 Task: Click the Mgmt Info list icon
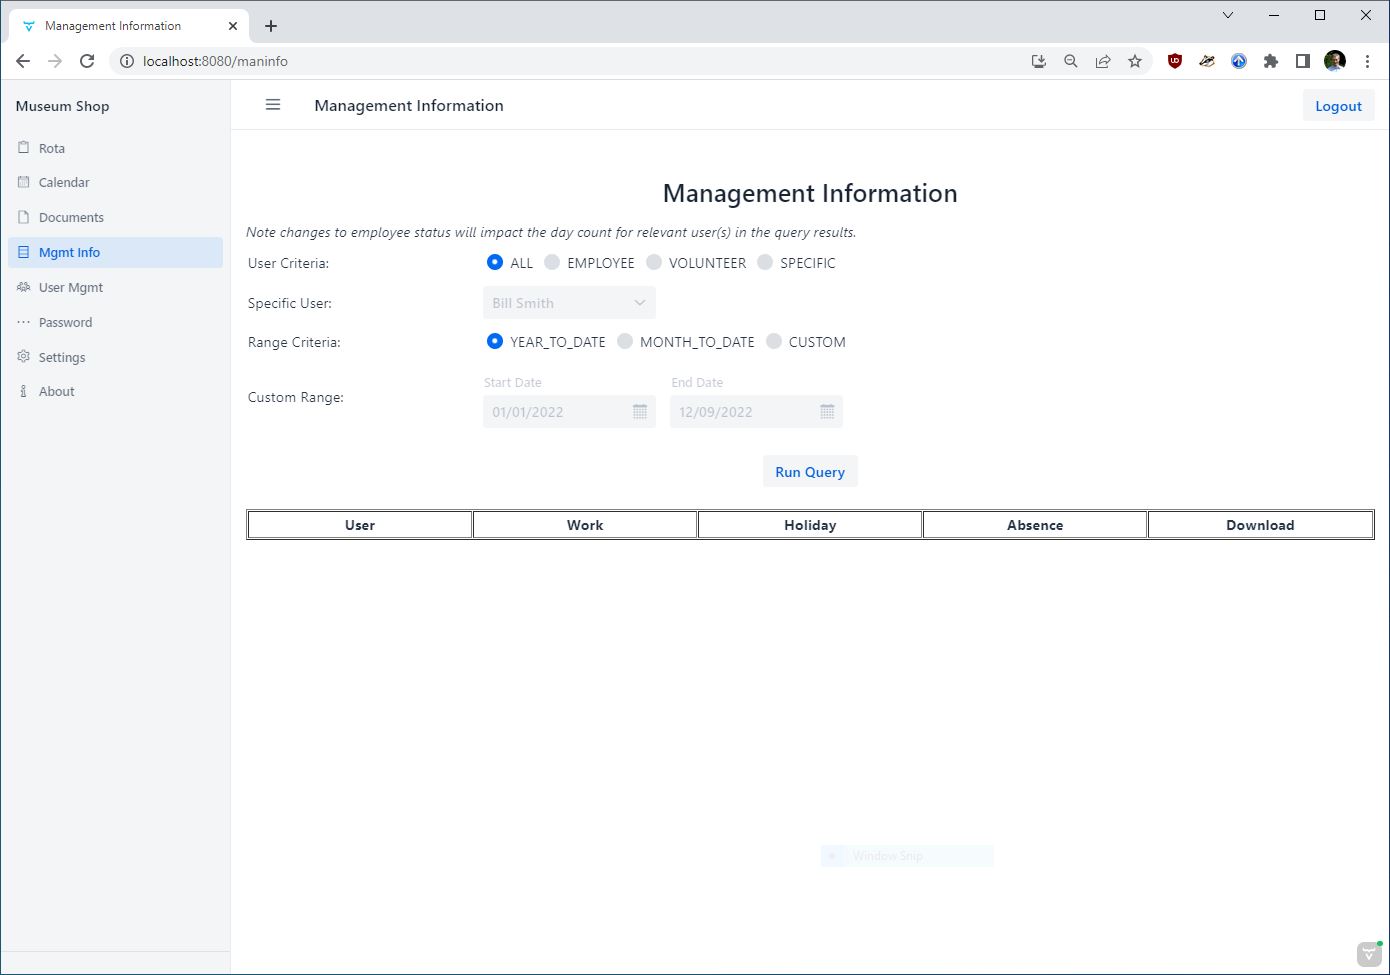pos(24,252)
